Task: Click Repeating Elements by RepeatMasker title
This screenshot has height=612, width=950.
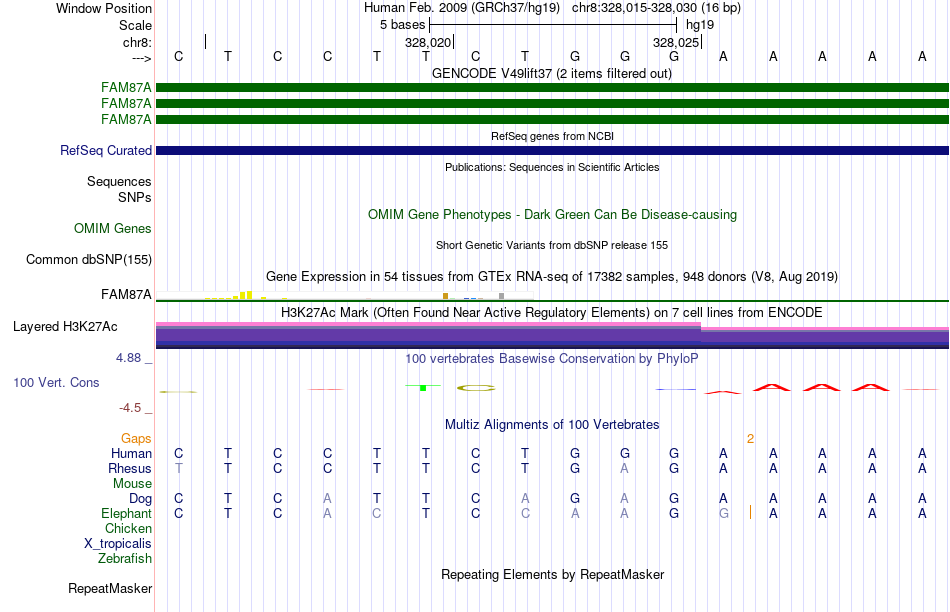Action: click(x=553, y=574)
